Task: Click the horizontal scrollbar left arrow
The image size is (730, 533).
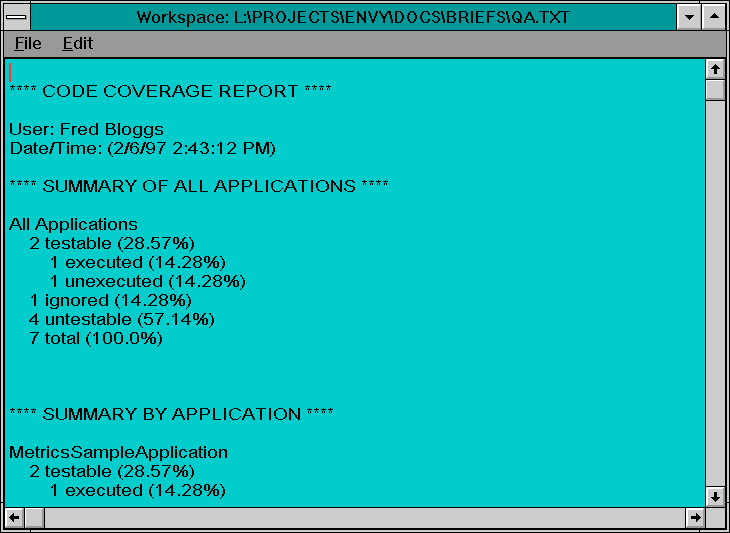Action: 14,517
